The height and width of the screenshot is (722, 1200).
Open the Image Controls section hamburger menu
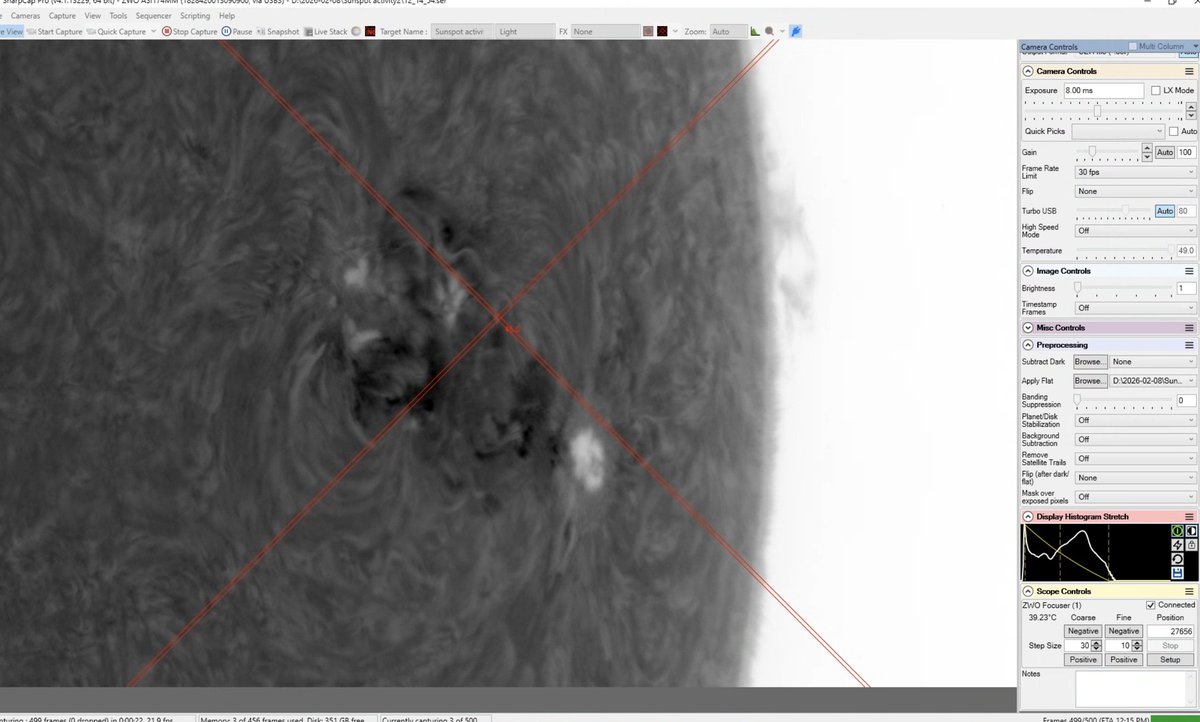coord(1189,271)
